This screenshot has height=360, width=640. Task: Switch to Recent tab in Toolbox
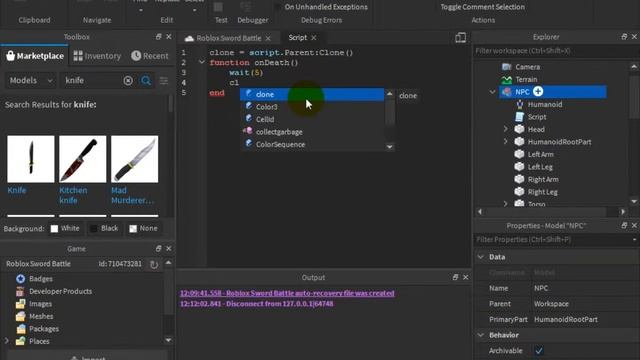tap(150, 56)
